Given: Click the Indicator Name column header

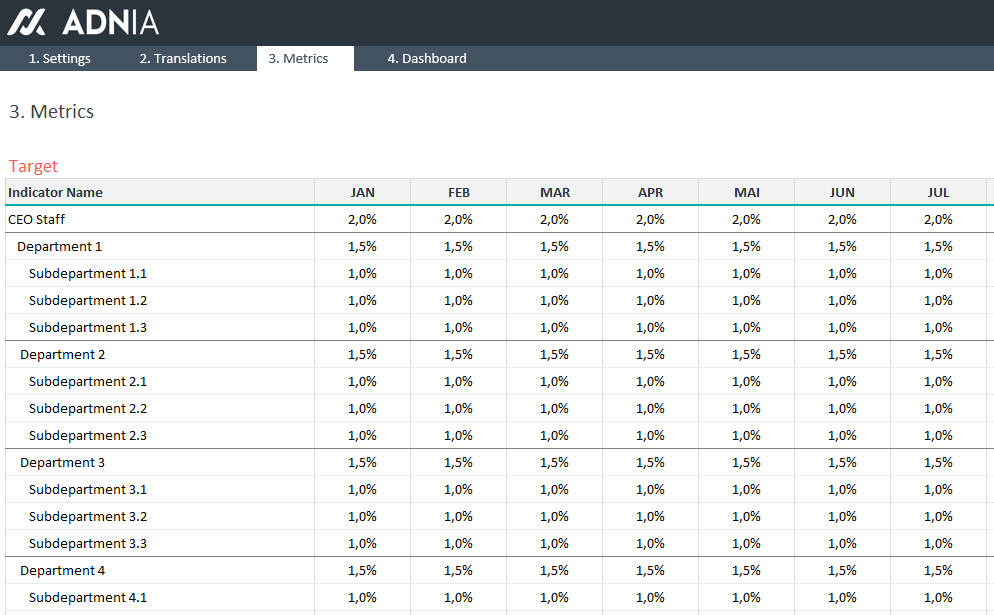Looking at the screenshot, I should point(55,193).
